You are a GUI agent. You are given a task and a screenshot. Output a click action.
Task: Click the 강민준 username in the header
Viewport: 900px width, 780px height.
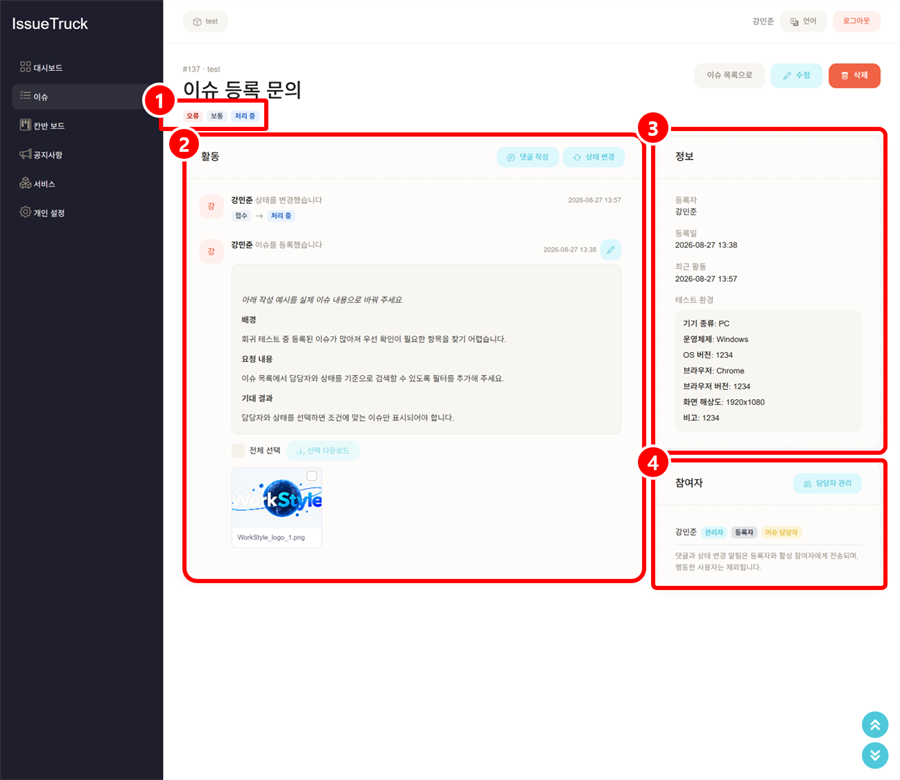[763, 21]
